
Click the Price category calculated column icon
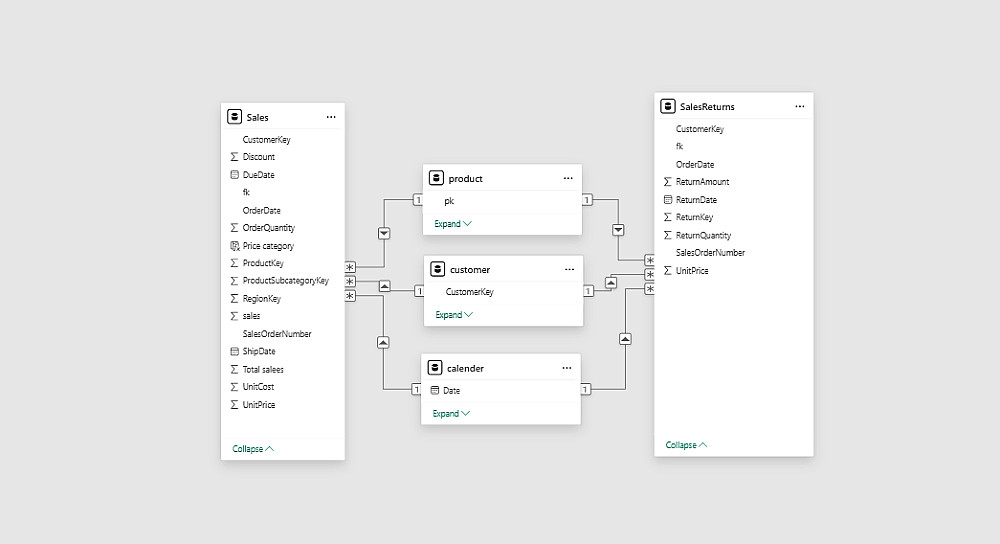[234, 246]
